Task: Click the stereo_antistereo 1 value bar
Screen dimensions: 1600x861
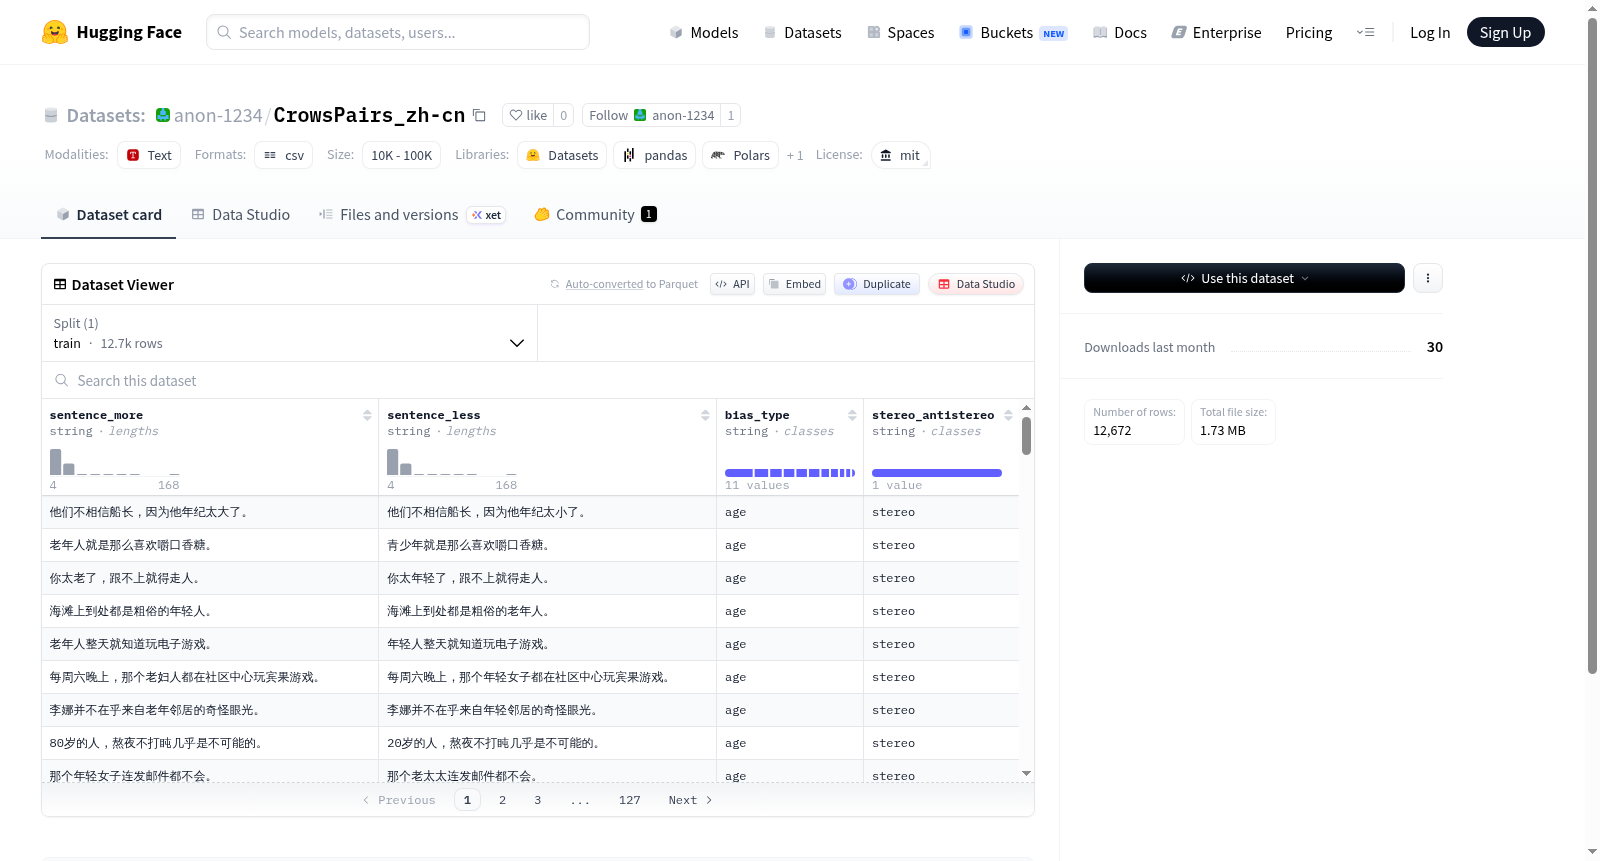Action: (x=937, y=472)
